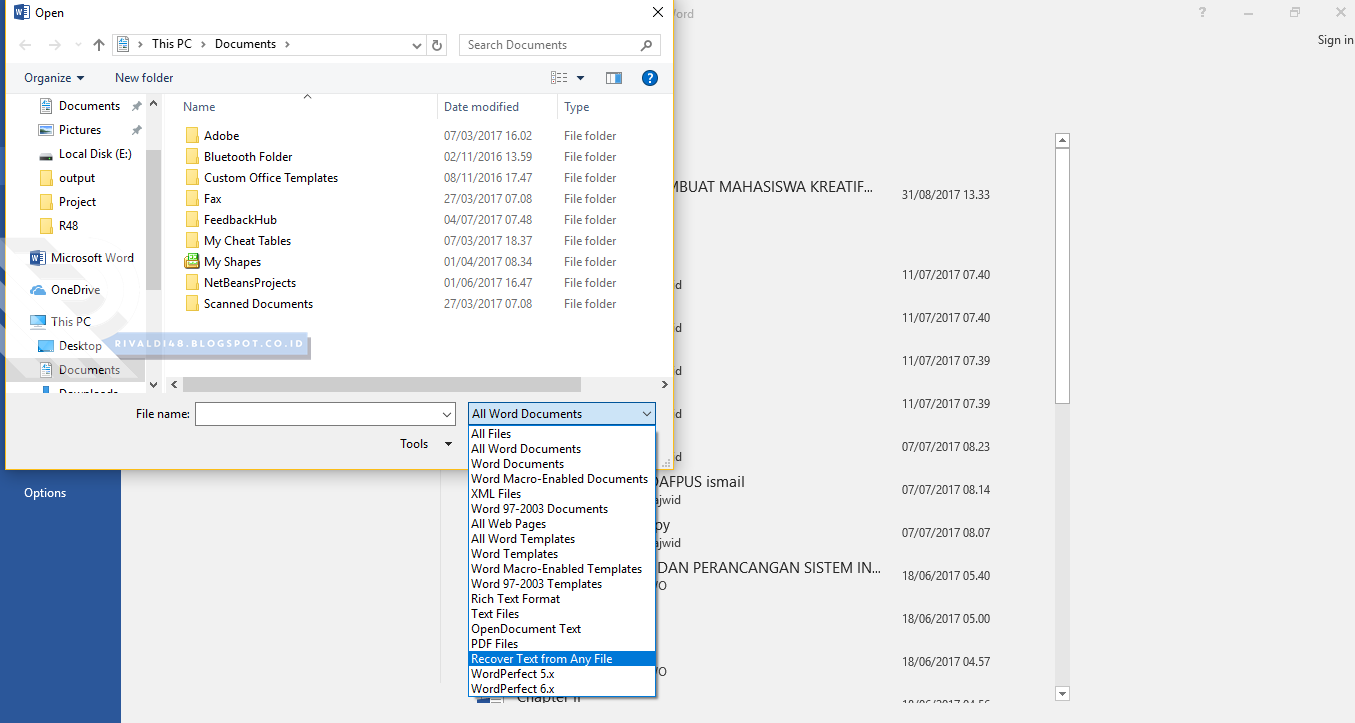1355x723 pixels.
Task: Click the pin icon beside Pictures
Action: [136, 130]
